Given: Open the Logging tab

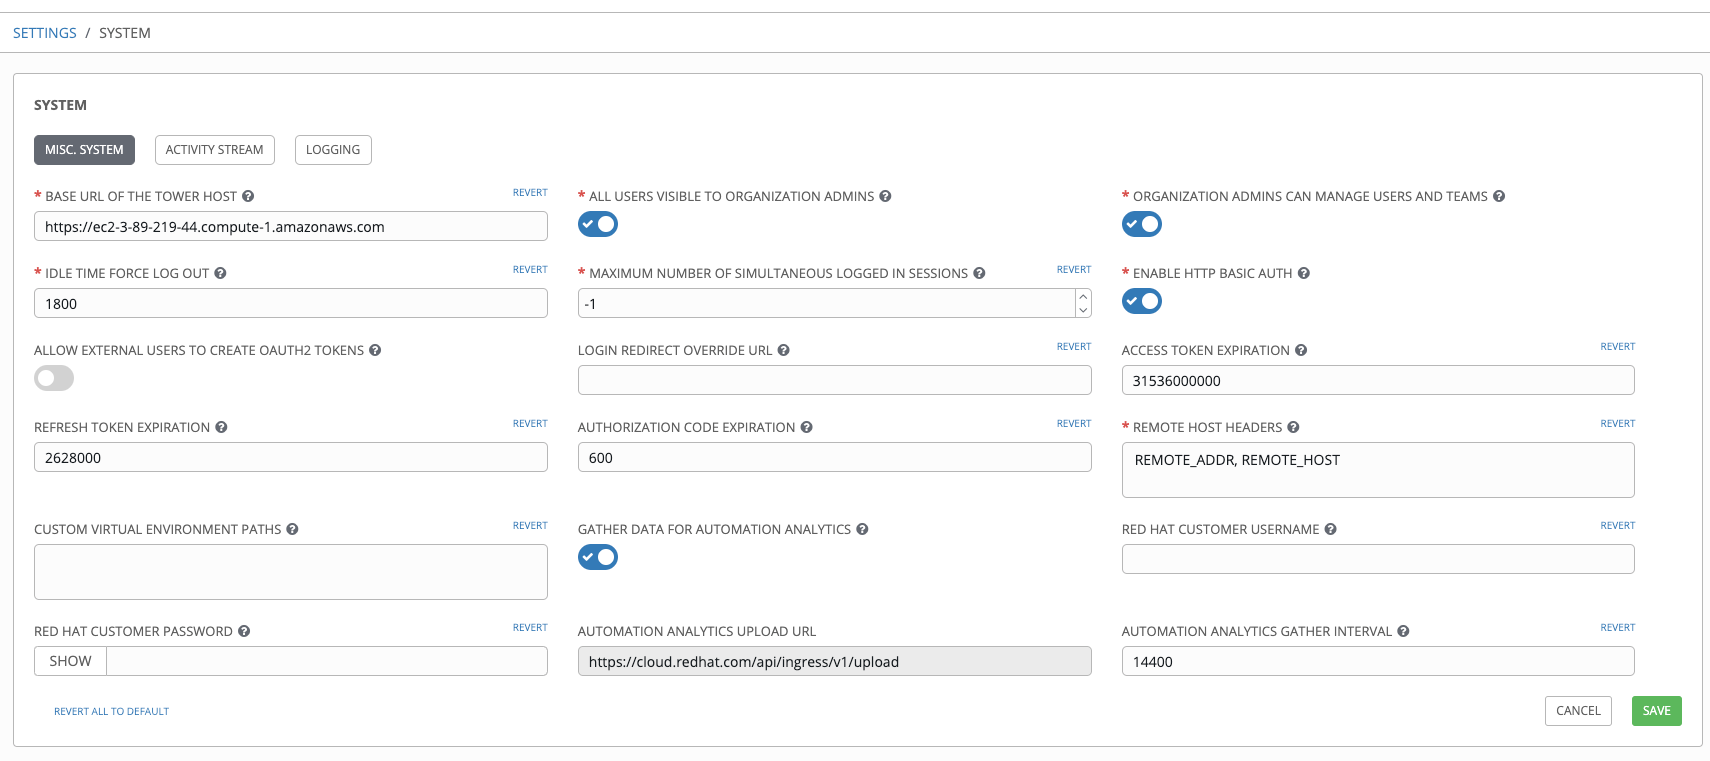Looking at the screenshot, I should (333, 150).
